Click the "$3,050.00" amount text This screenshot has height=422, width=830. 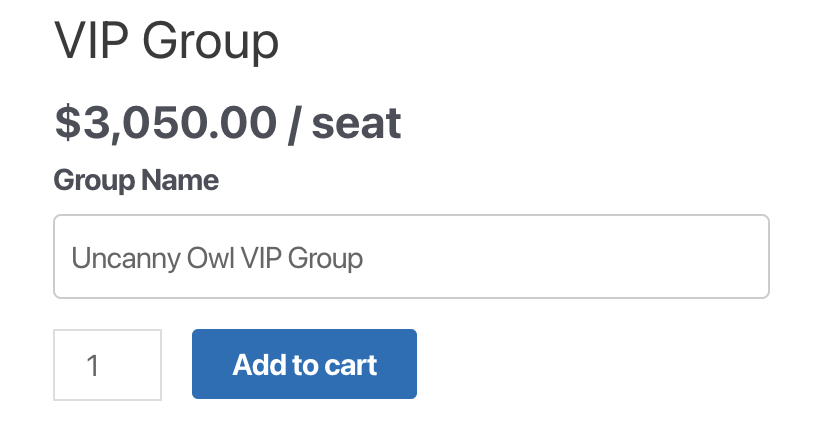tap(165, 122)
